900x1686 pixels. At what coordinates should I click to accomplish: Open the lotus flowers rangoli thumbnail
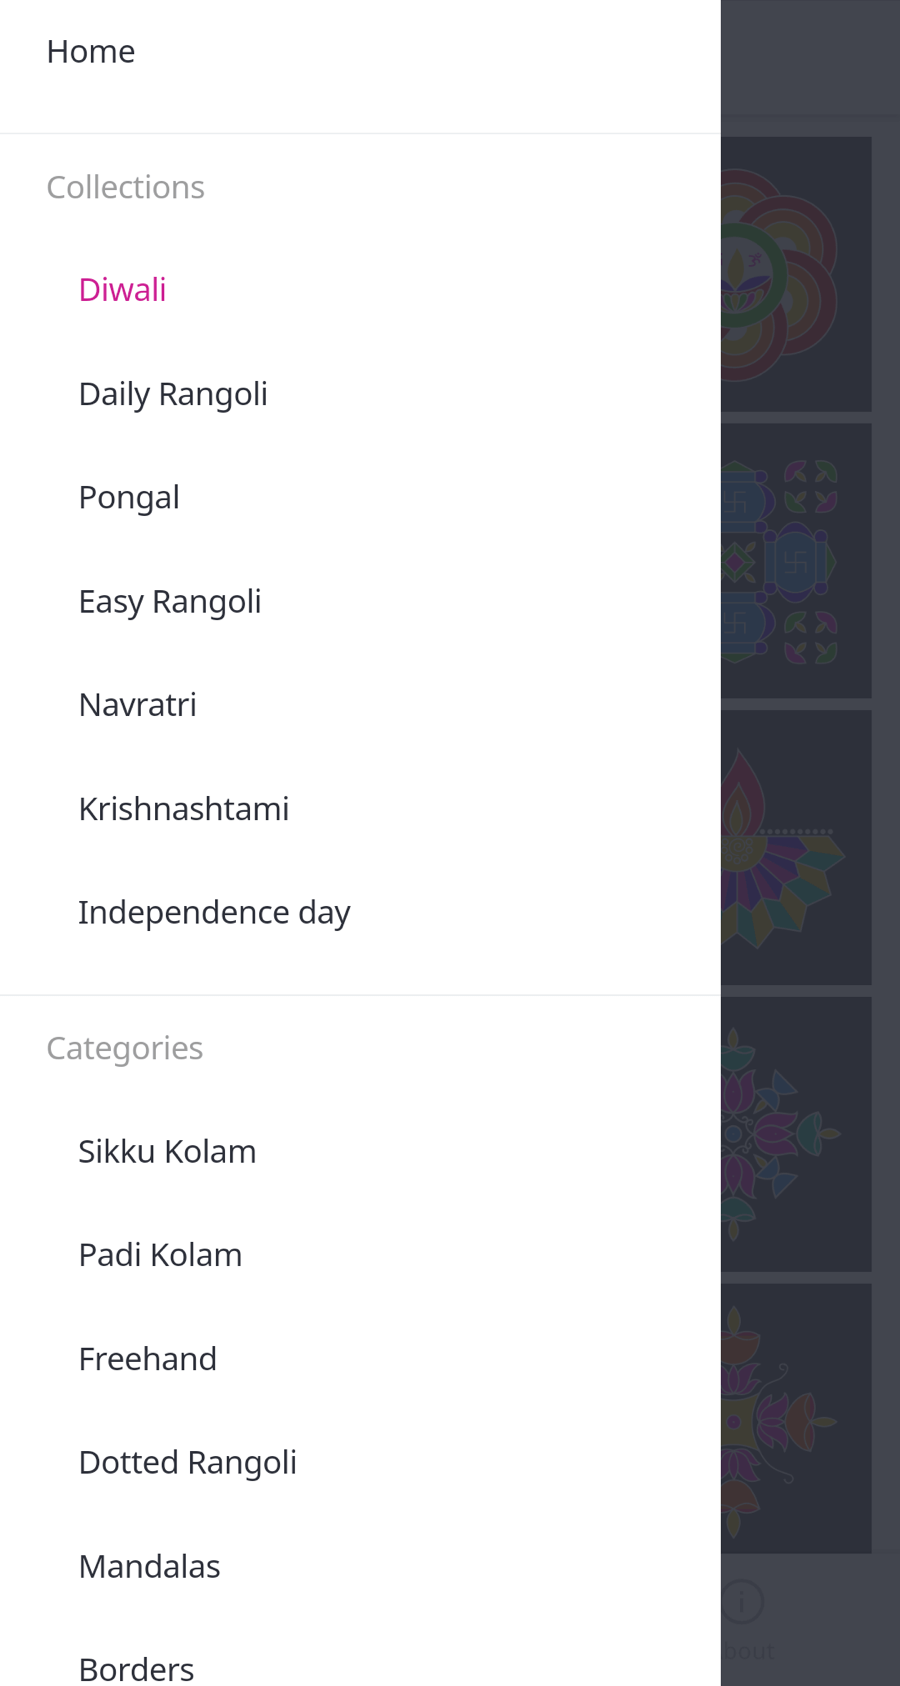click(795, 1134)
